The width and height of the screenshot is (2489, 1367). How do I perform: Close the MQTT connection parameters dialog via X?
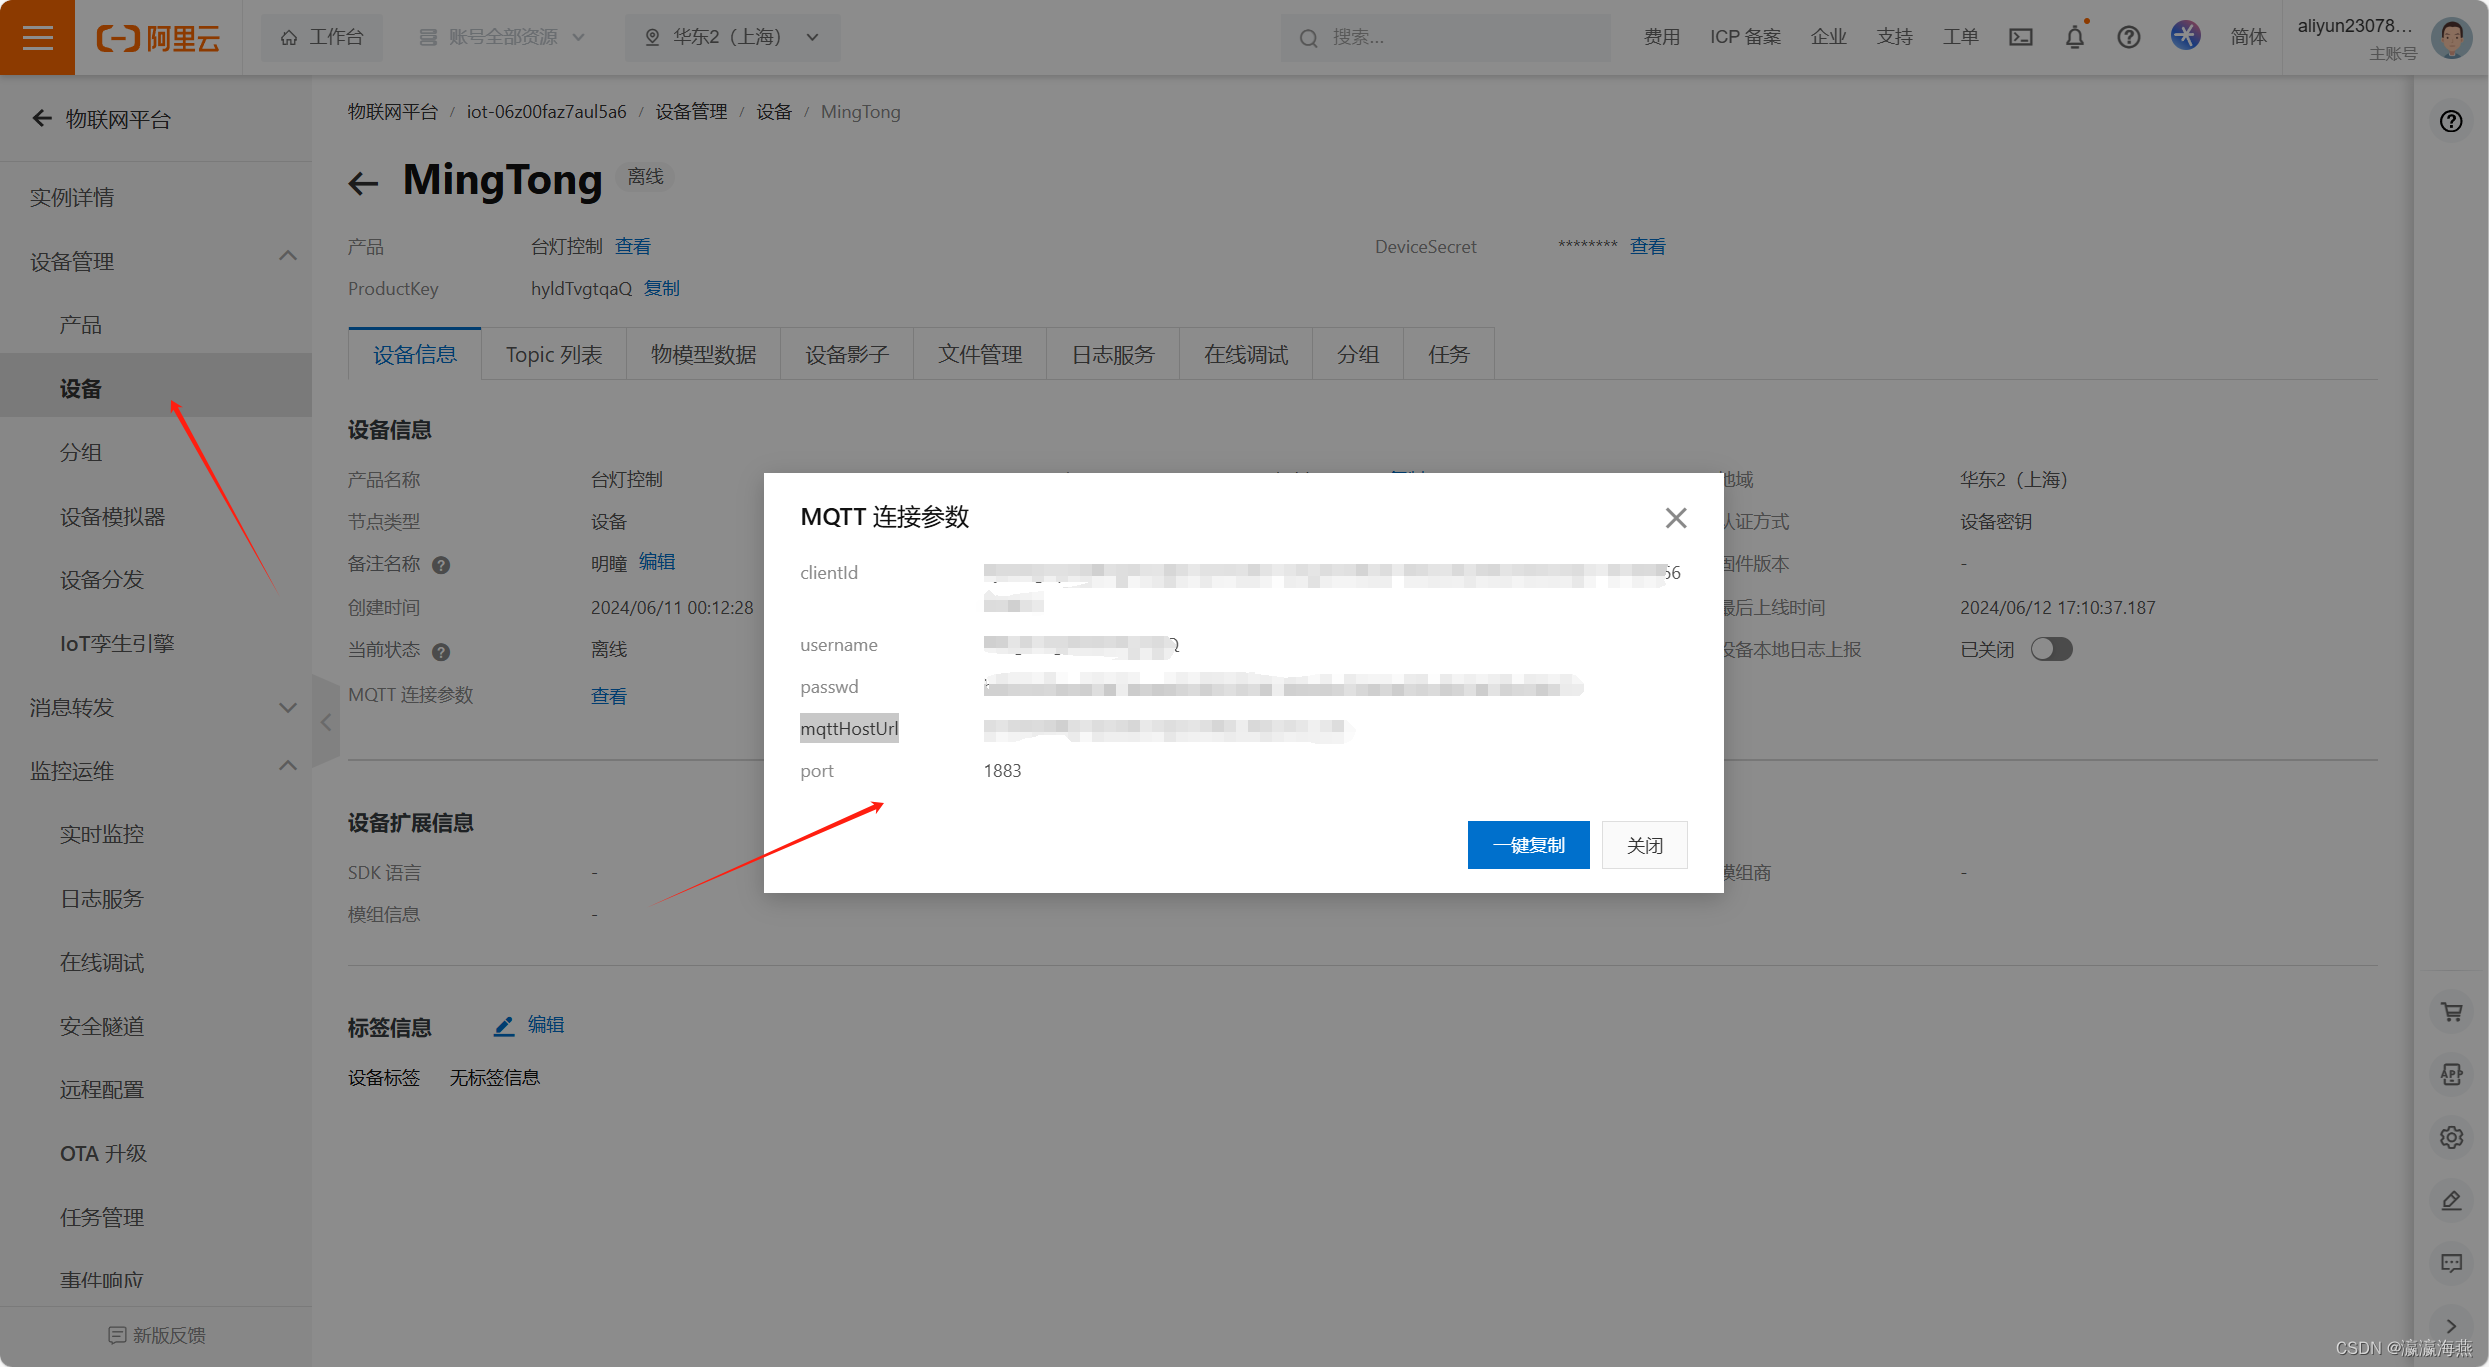1676,518
